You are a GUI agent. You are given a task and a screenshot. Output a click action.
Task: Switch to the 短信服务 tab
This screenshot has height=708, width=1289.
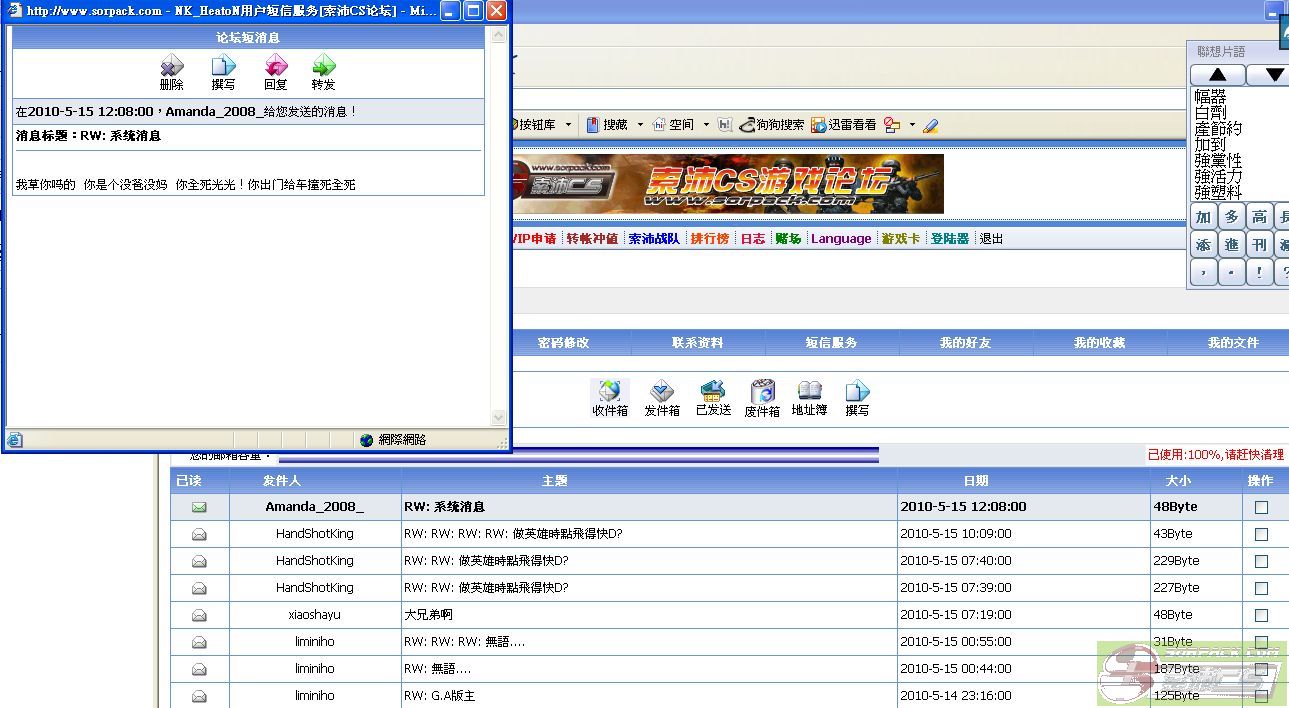pos(831,343)
